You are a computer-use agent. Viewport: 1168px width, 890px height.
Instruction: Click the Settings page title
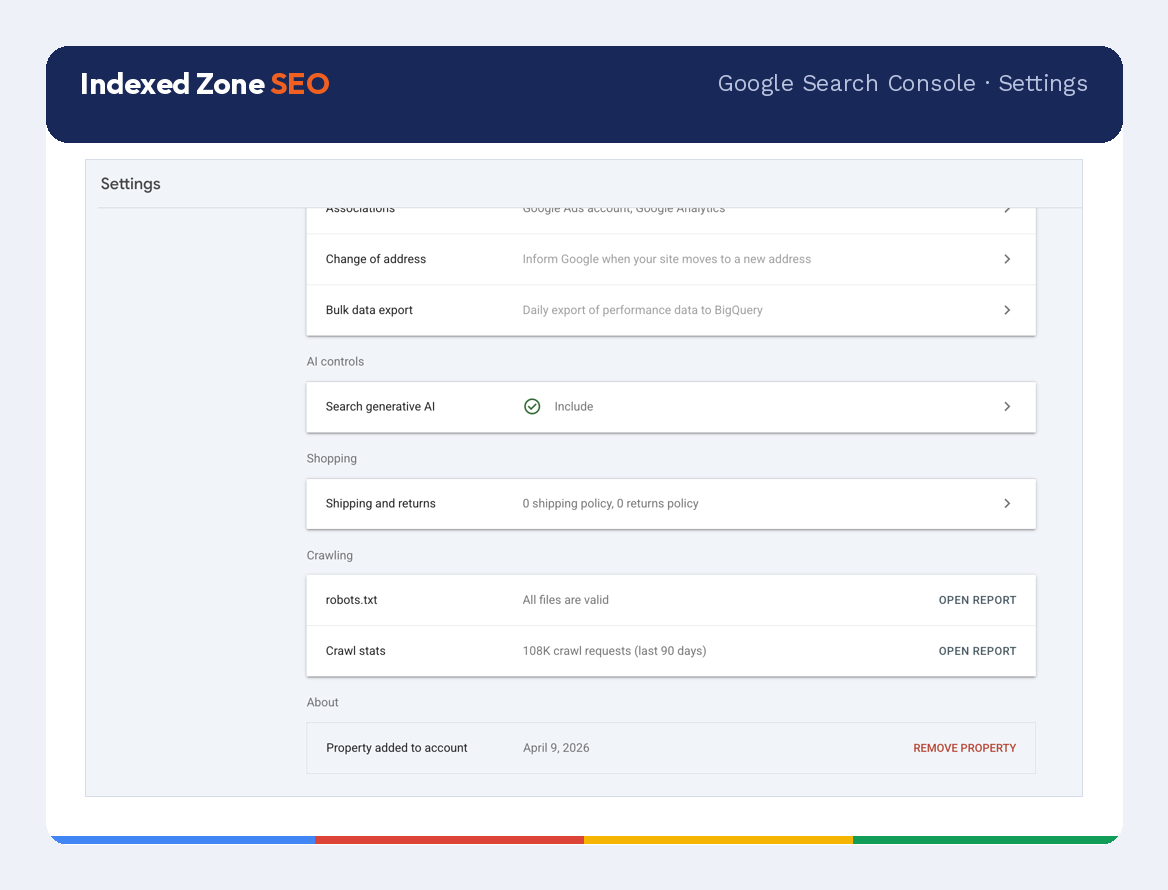click(x=130, y=184)
